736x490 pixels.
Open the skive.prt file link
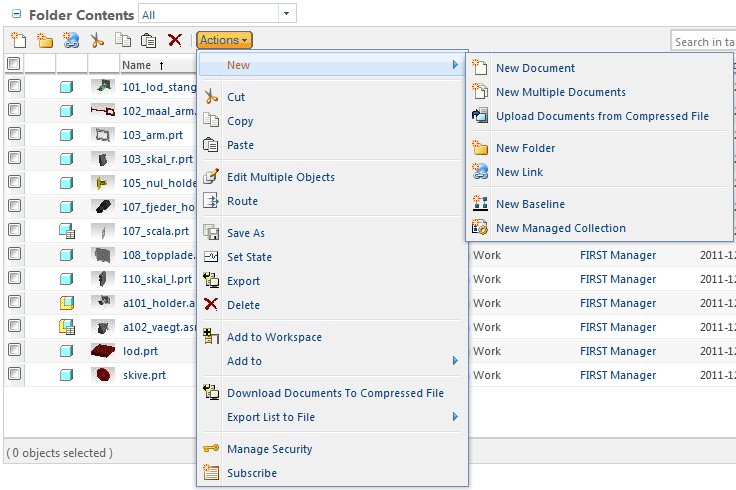[145, 375]
